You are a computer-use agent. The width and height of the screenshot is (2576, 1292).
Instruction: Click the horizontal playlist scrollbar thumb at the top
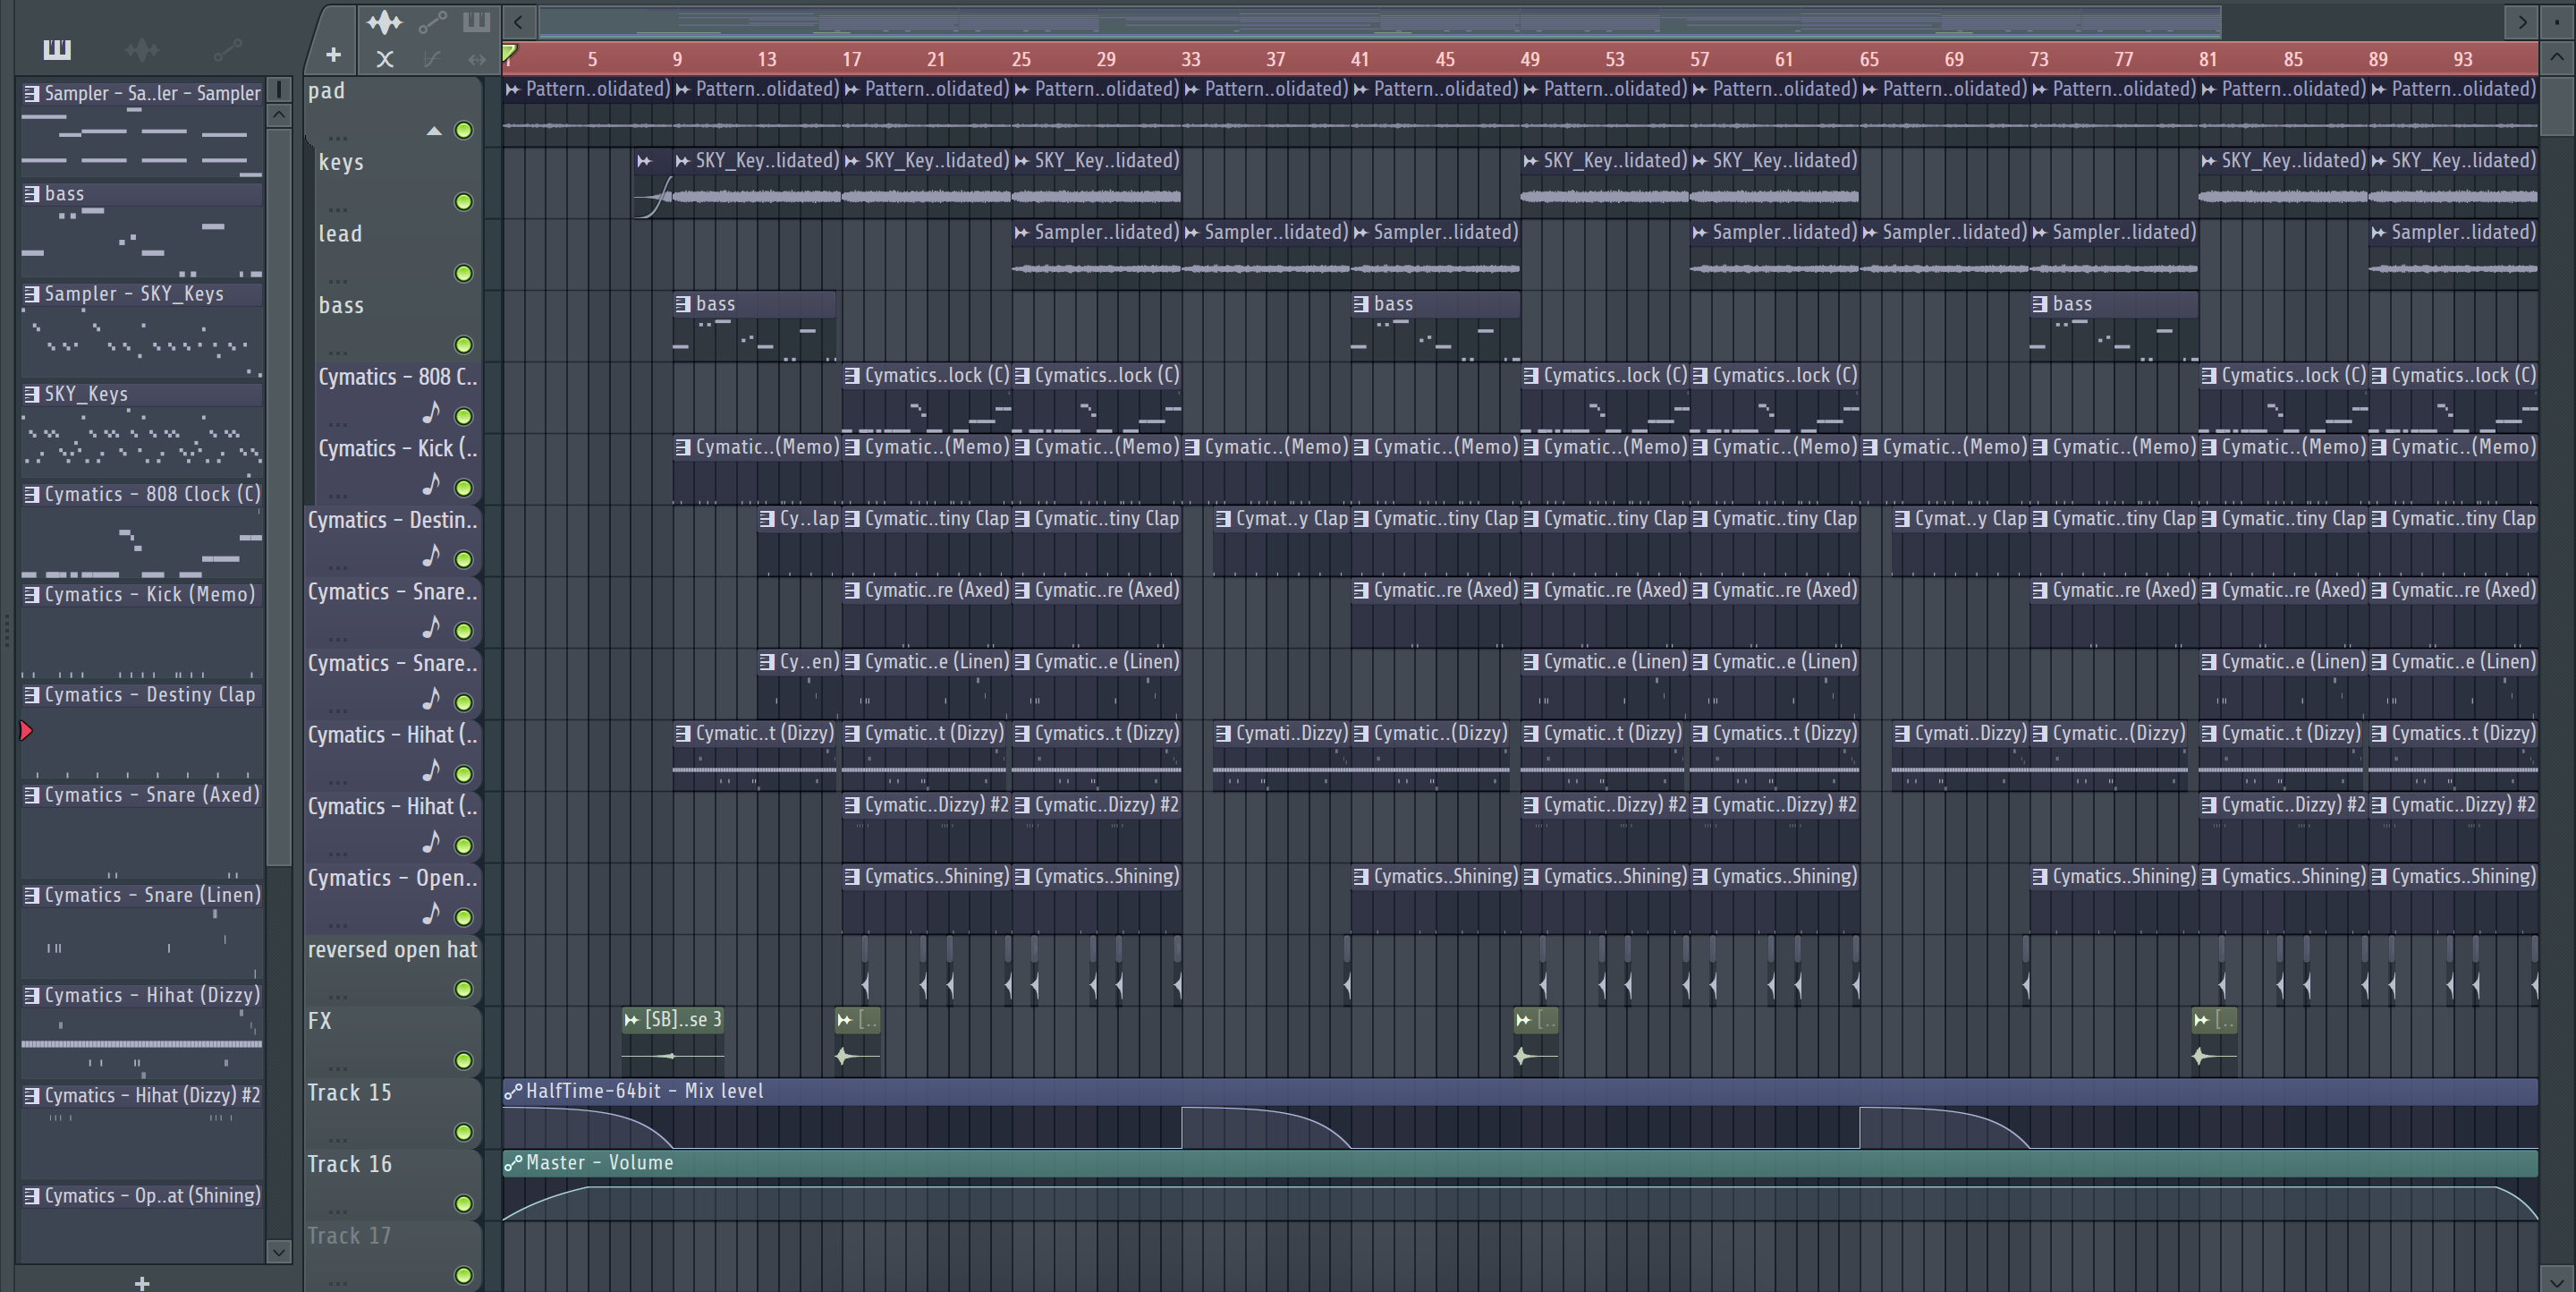coord(1380,21)
